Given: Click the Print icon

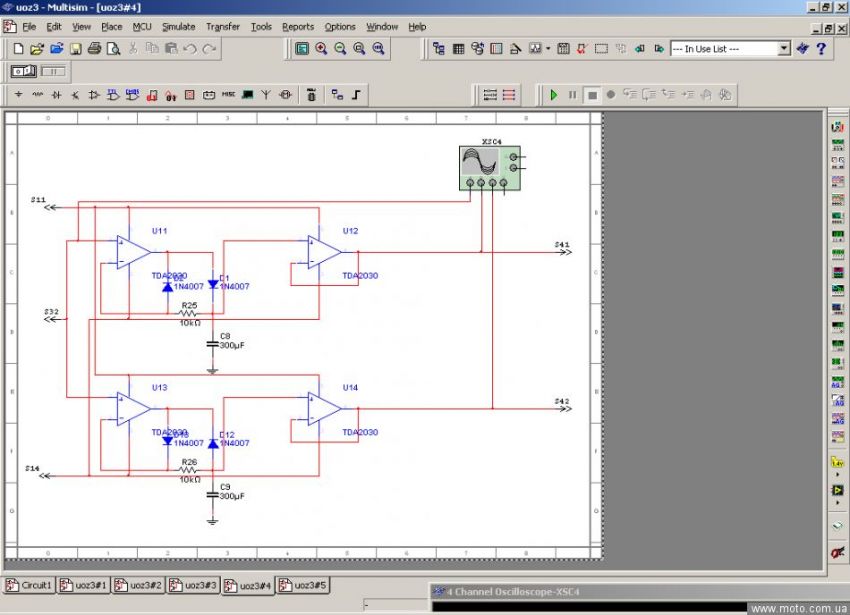Looking at the screenshot, I should [94, 48].
